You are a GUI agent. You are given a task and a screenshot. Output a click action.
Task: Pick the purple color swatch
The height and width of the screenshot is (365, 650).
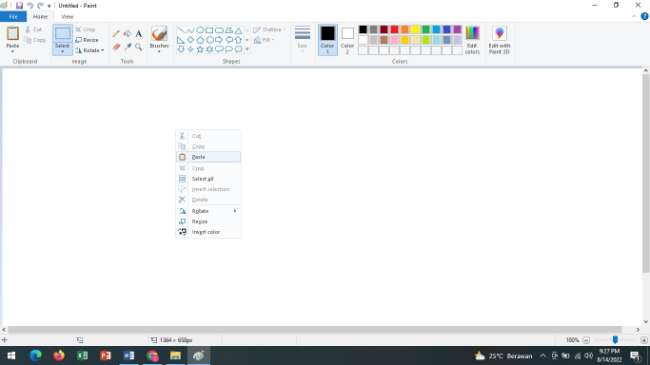[x=457, y=29]
